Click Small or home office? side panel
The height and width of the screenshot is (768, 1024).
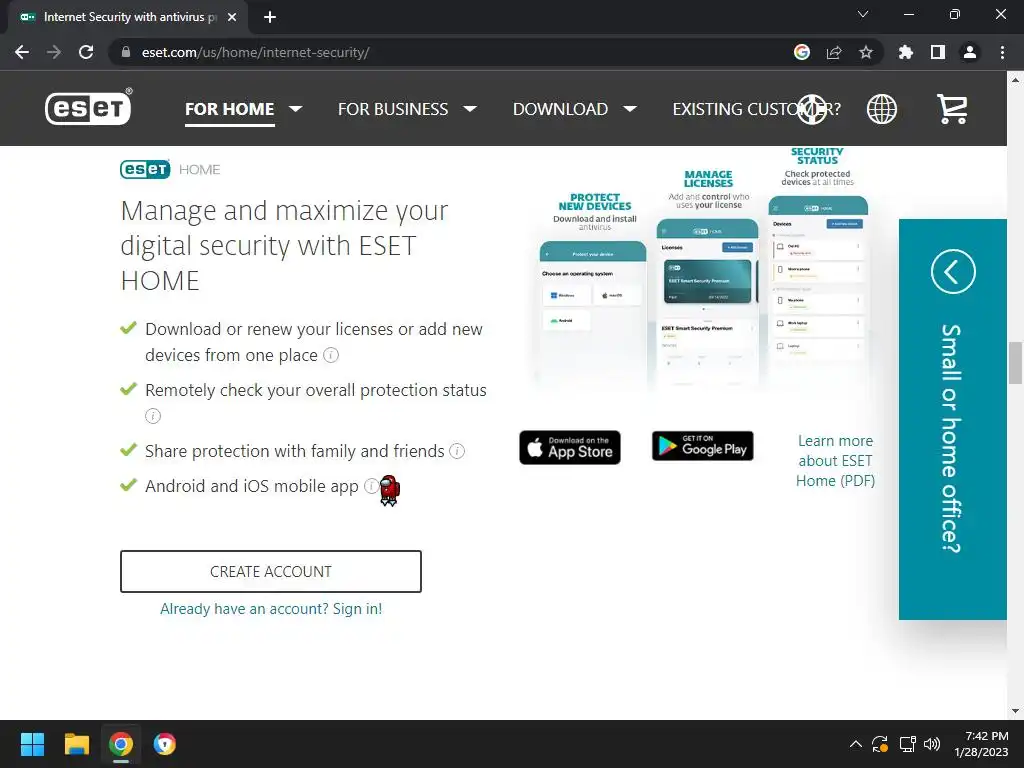click(x=953, y=419)
